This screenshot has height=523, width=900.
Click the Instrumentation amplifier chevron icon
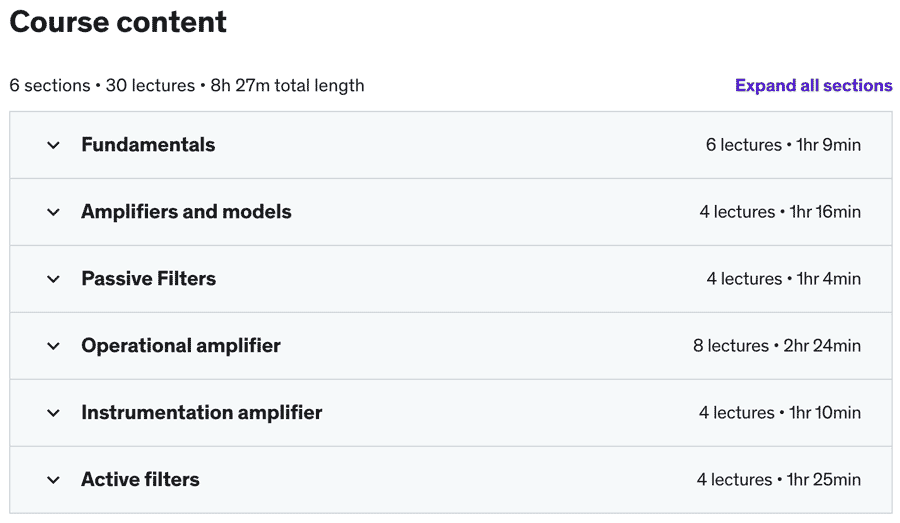[x=54, y=413]
